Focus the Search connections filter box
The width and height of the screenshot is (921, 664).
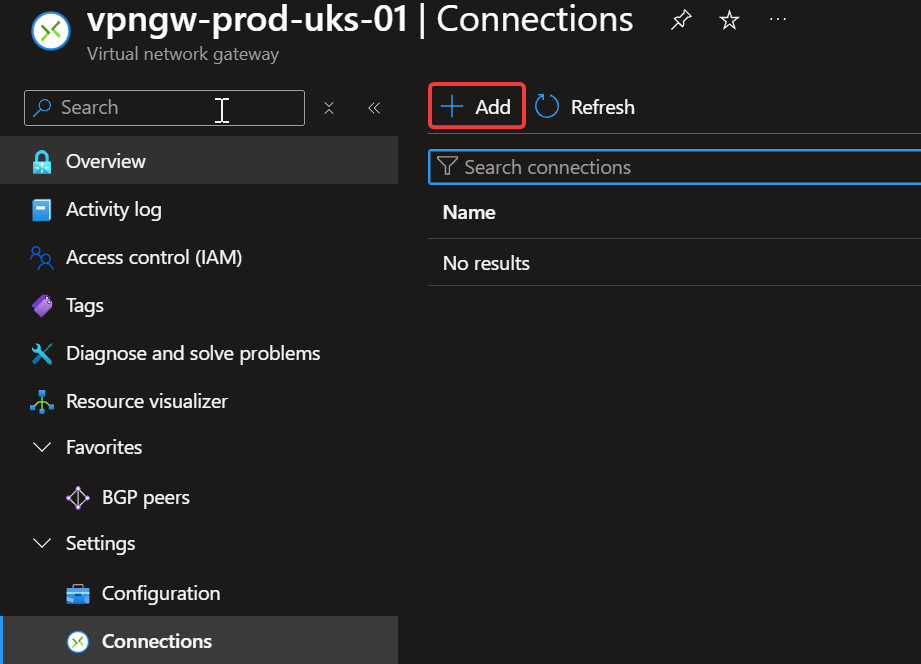tap(674, 167)
